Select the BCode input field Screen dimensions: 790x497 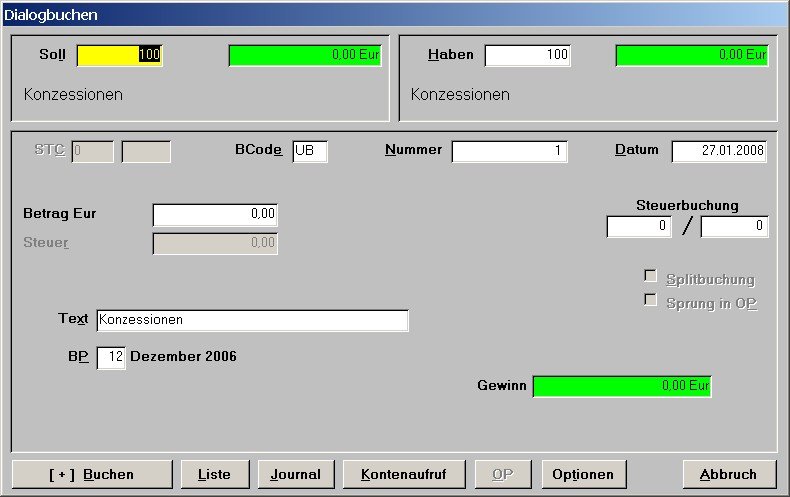click(310, 152)
